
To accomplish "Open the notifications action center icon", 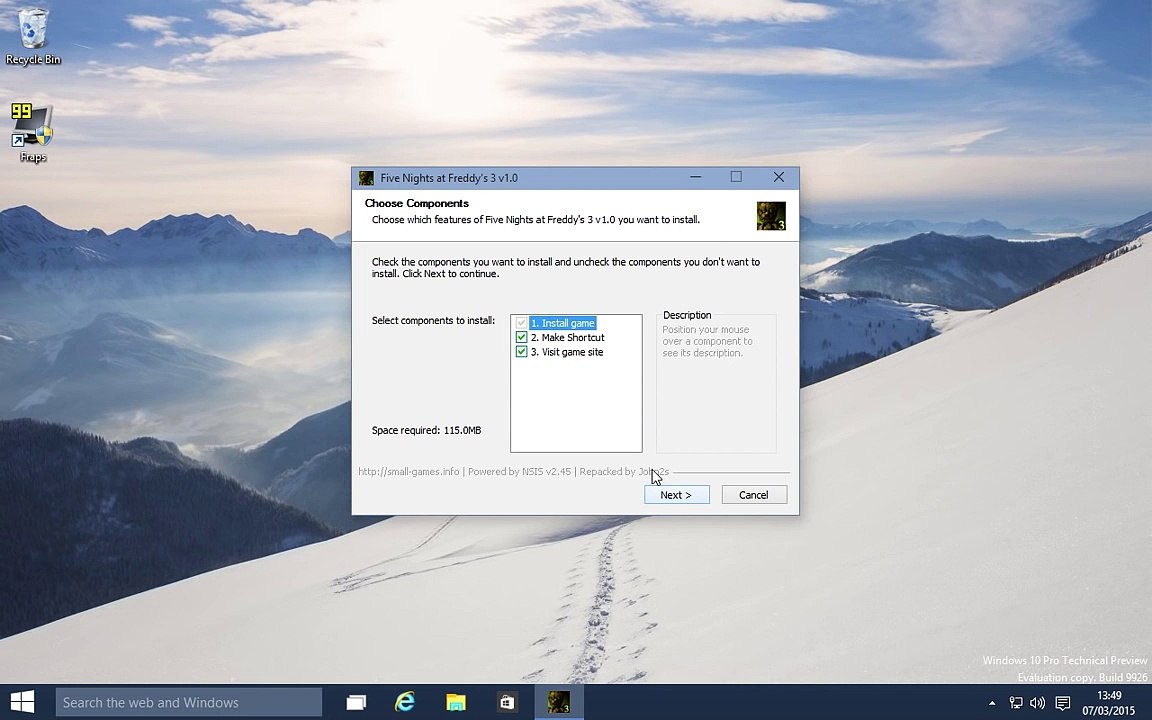I will click(1062, 703).
